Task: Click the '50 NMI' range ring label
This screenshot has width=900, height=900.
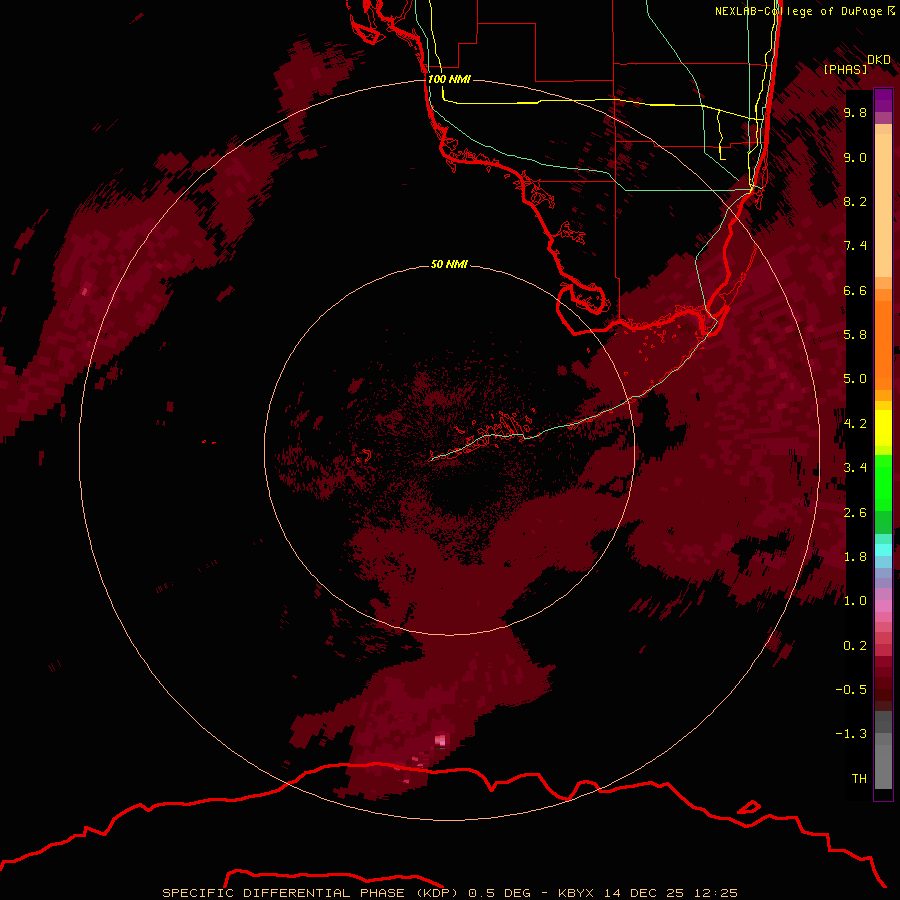Action: coord(449,265)
